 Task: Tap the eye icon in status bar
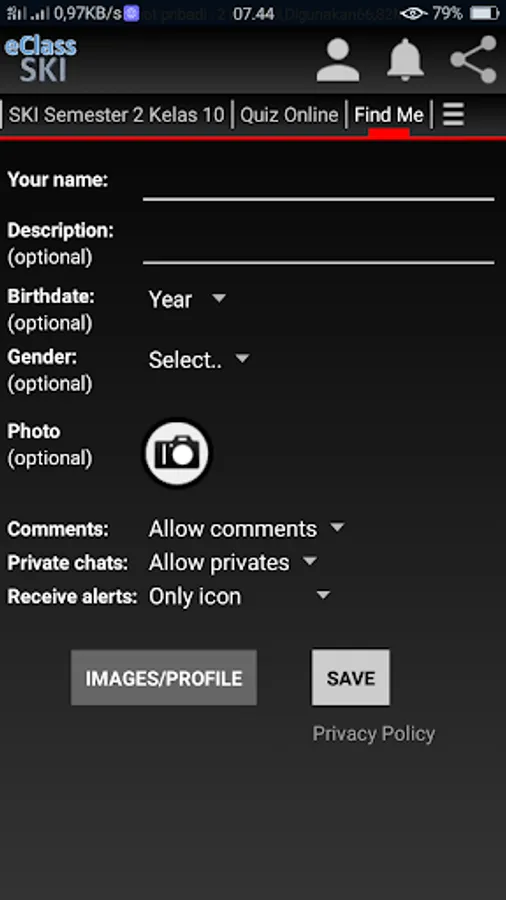(x=414, y=13)
